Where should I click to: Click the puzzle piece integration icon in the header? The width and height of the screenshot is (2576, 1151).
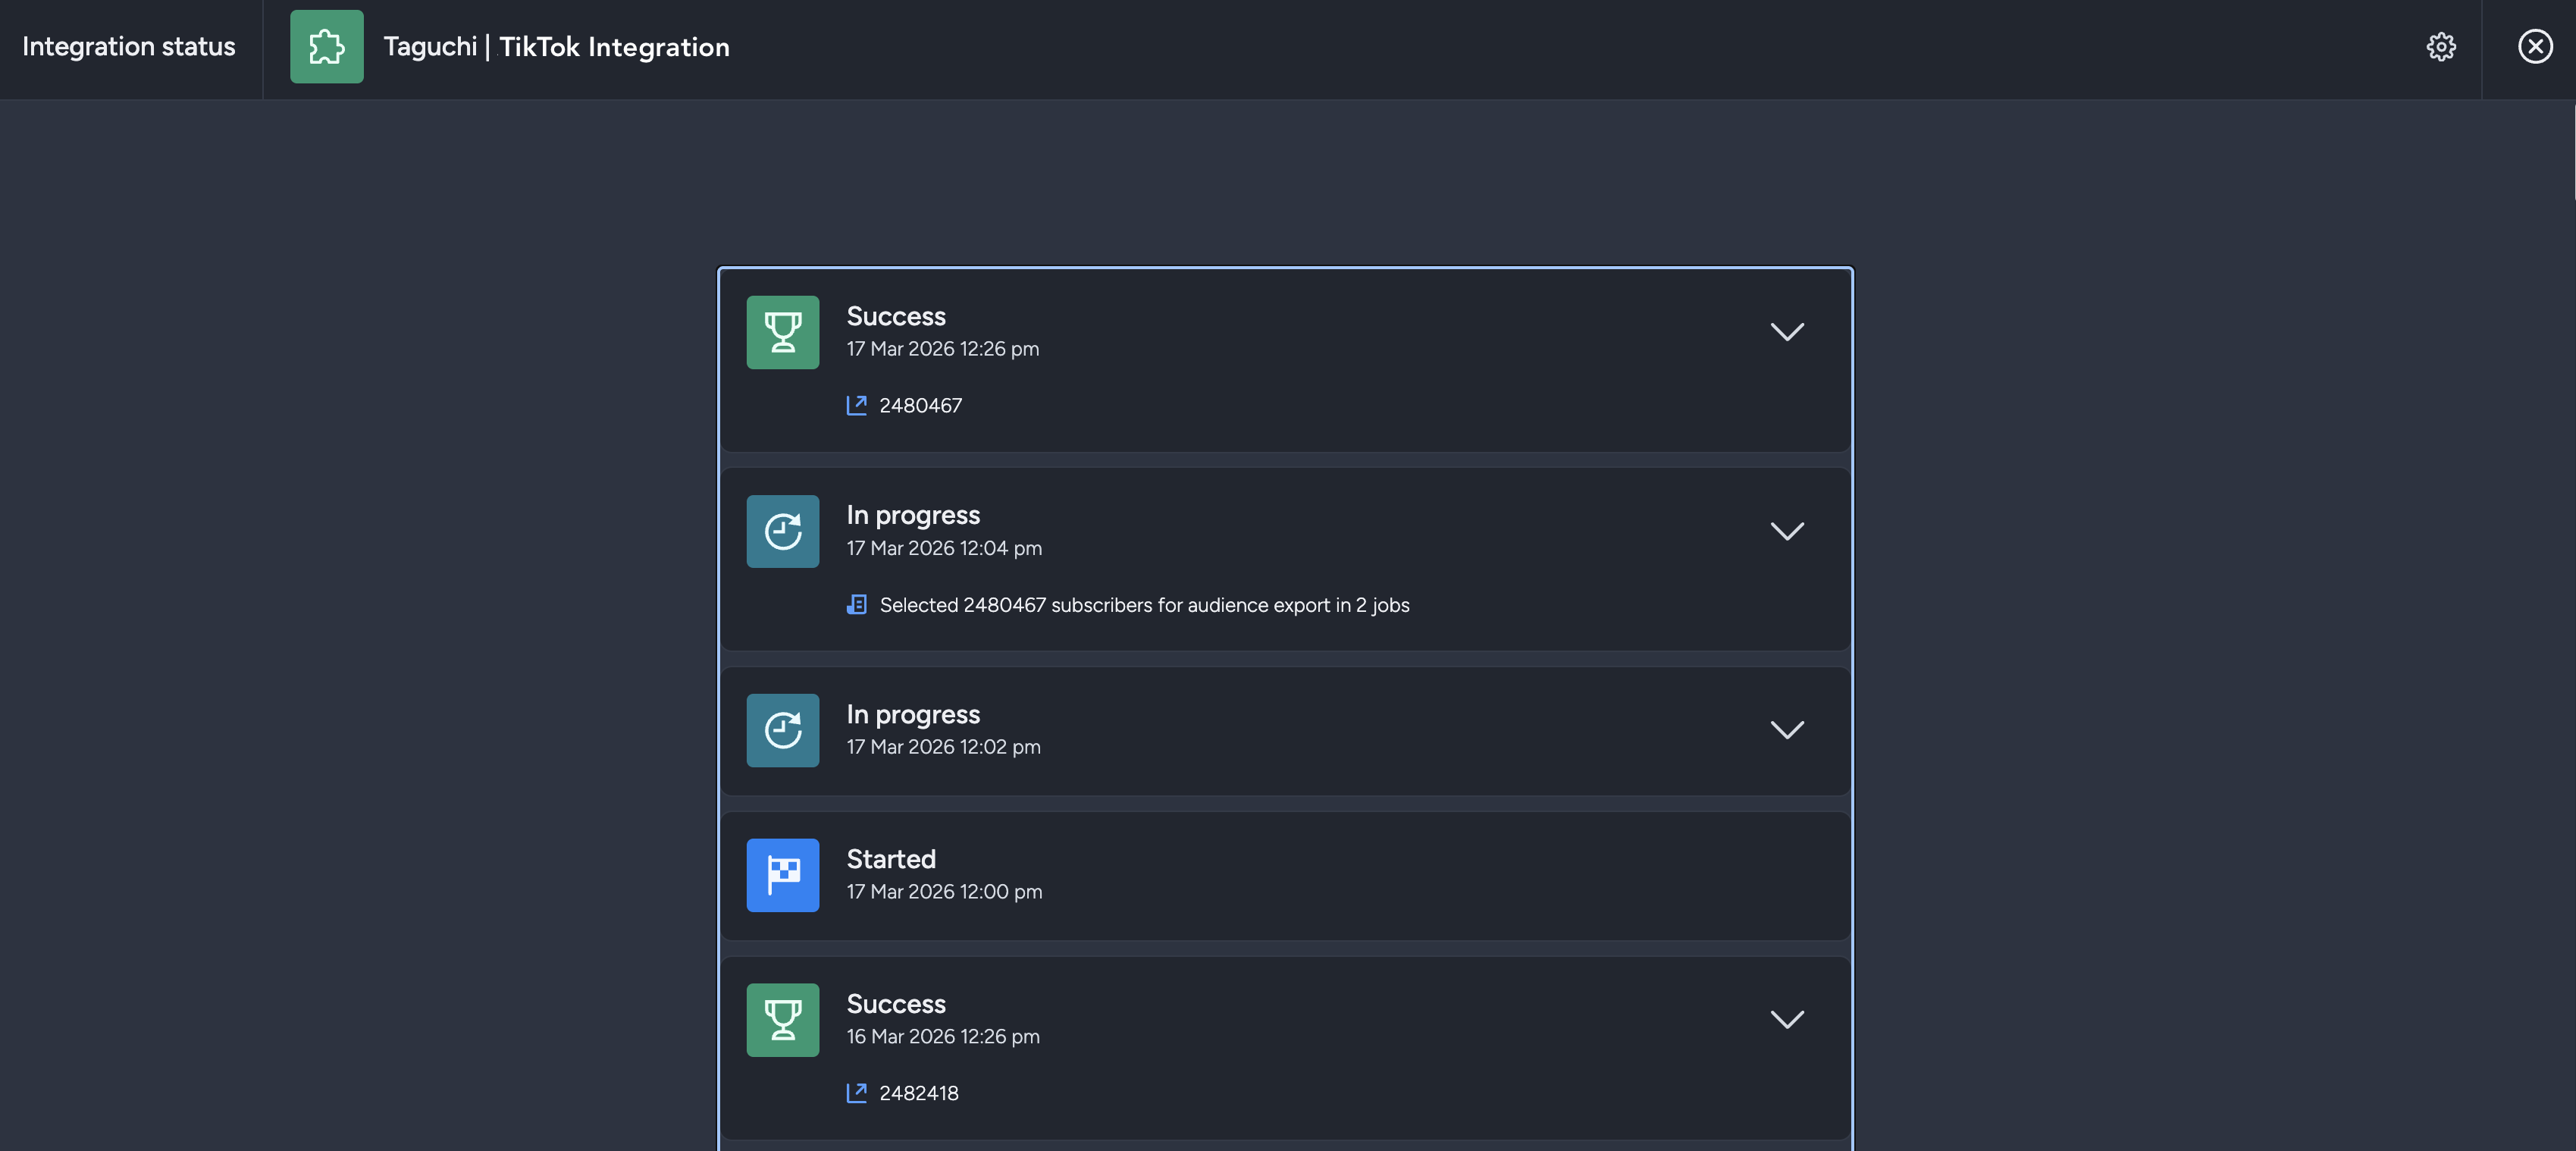coord(326,46)
